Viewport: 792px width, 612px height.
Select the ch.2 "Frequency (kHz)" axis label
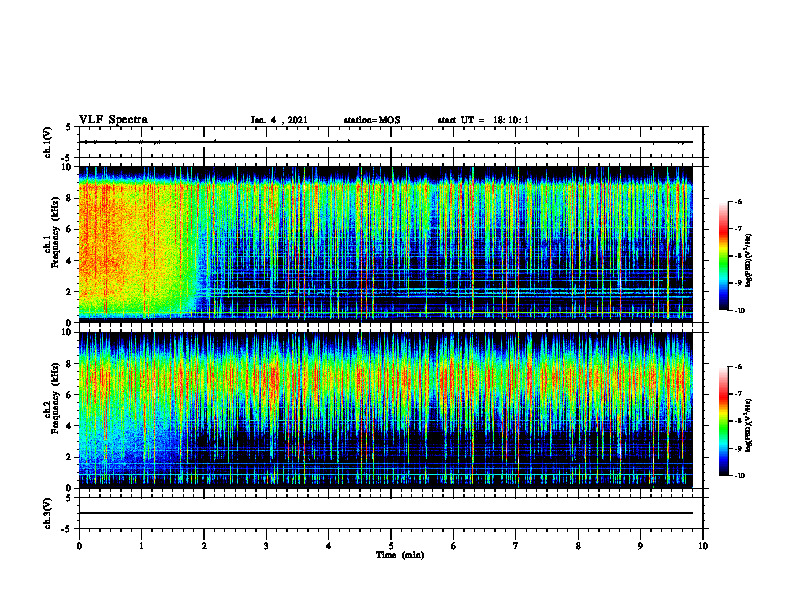point(55,397)
